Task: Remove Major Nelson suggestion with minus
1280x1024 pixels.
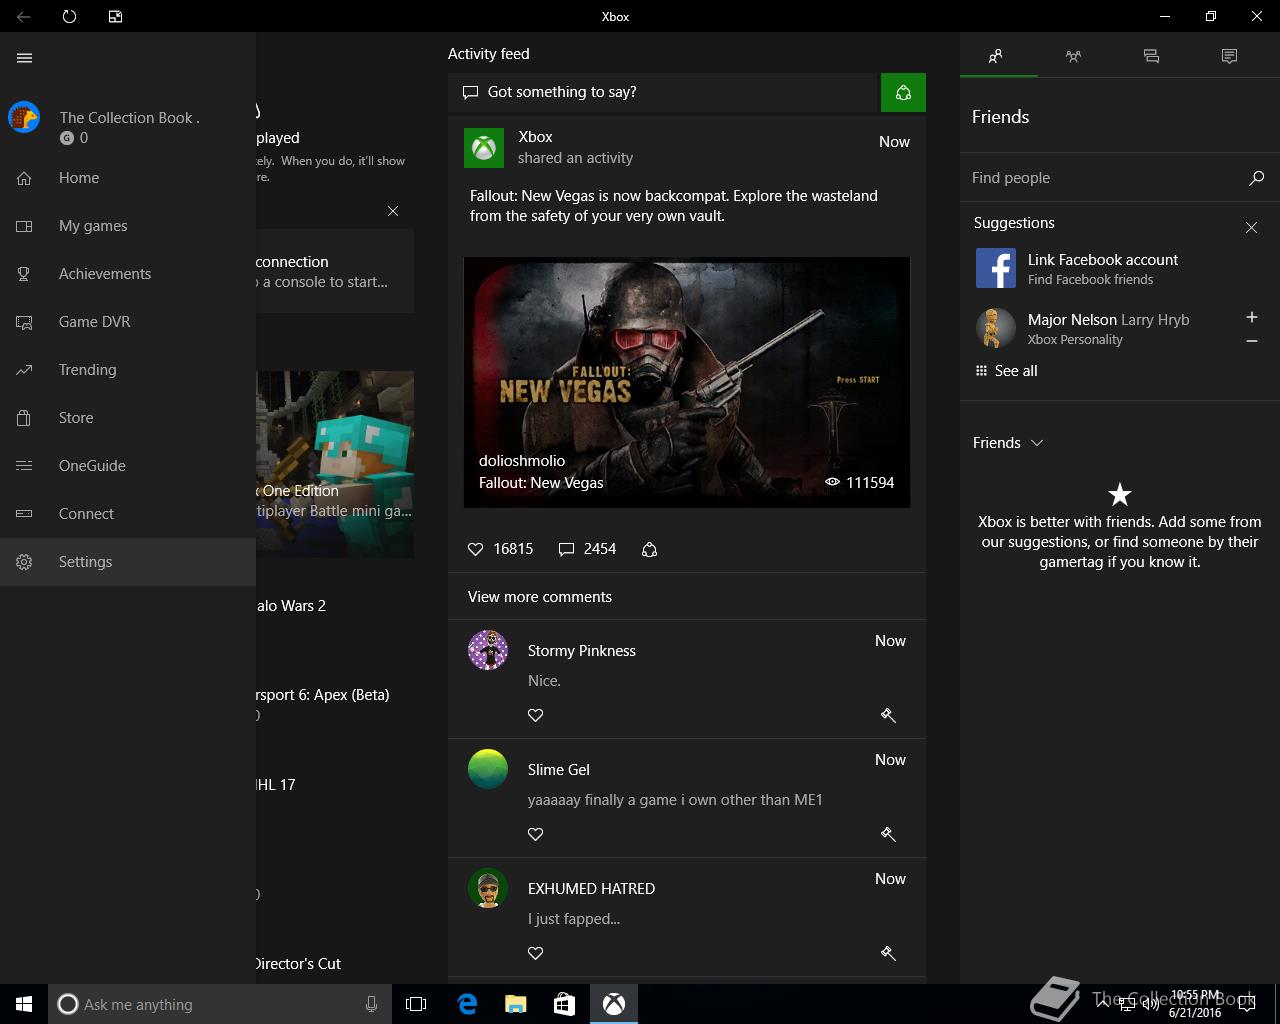Action: [1251, 341]
